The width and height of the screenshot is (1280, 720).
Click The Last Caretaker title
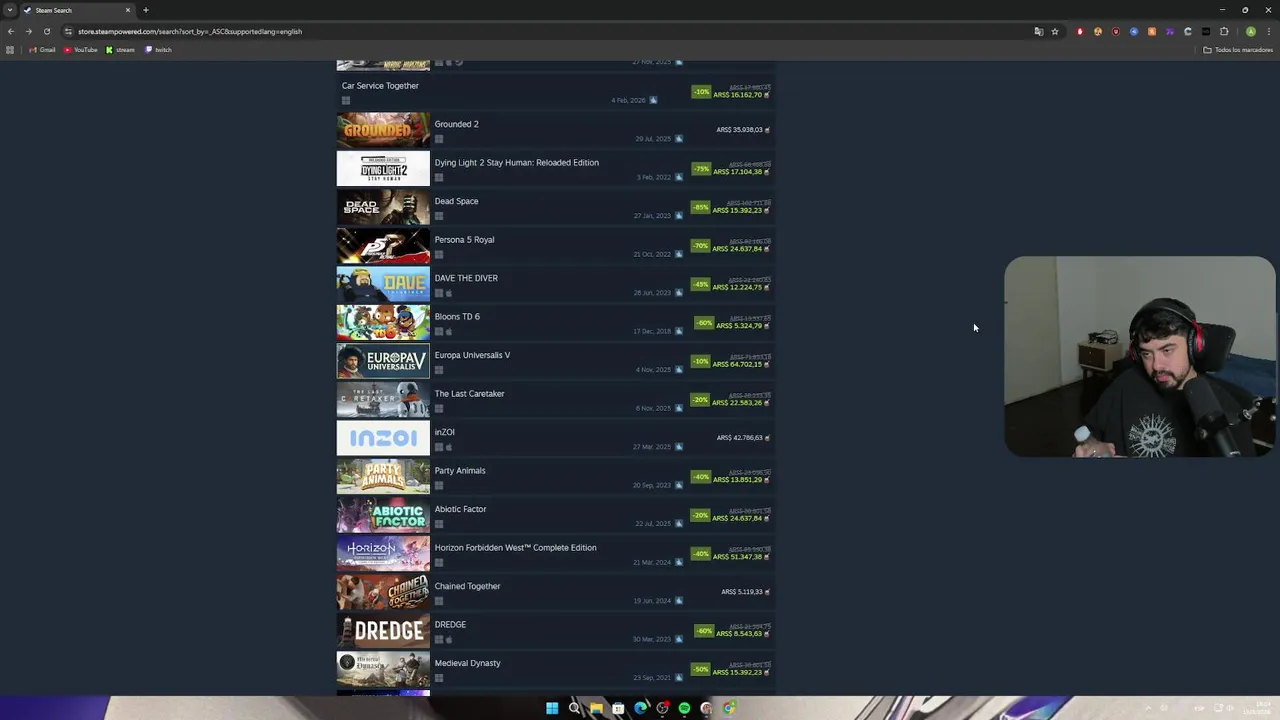point(469,394)
